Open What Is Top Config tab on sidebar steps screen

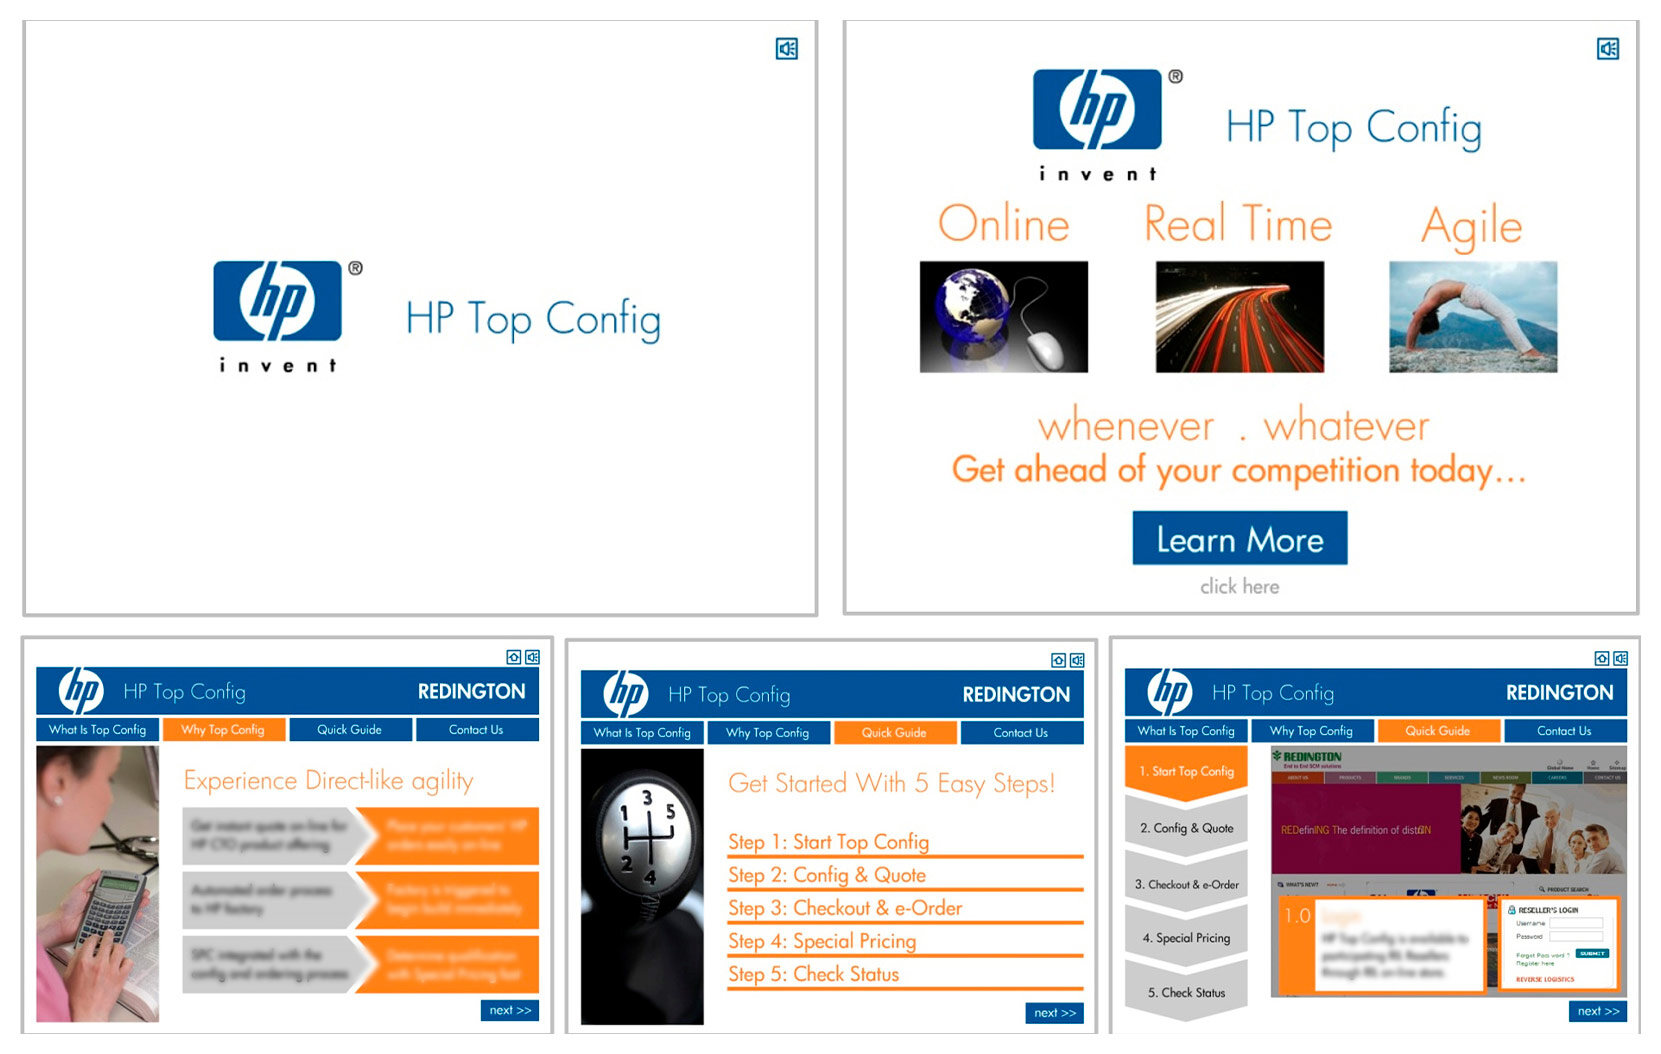point(1186,730)
